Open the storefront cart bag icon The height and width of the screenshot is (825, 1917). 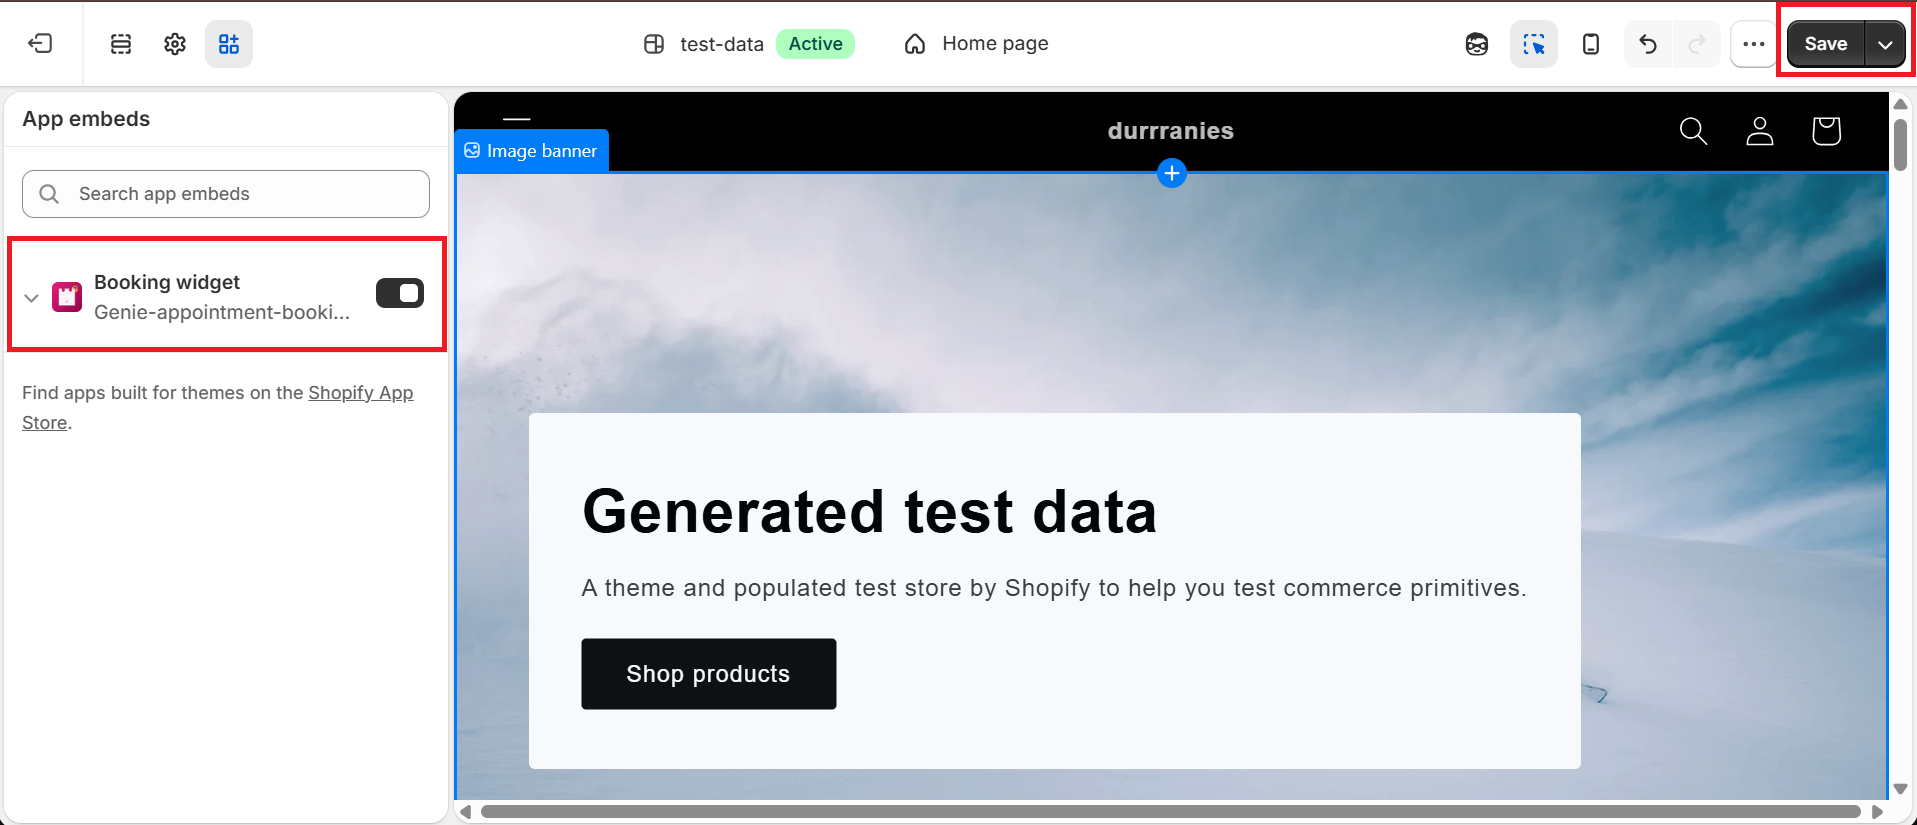(1827, 131)
